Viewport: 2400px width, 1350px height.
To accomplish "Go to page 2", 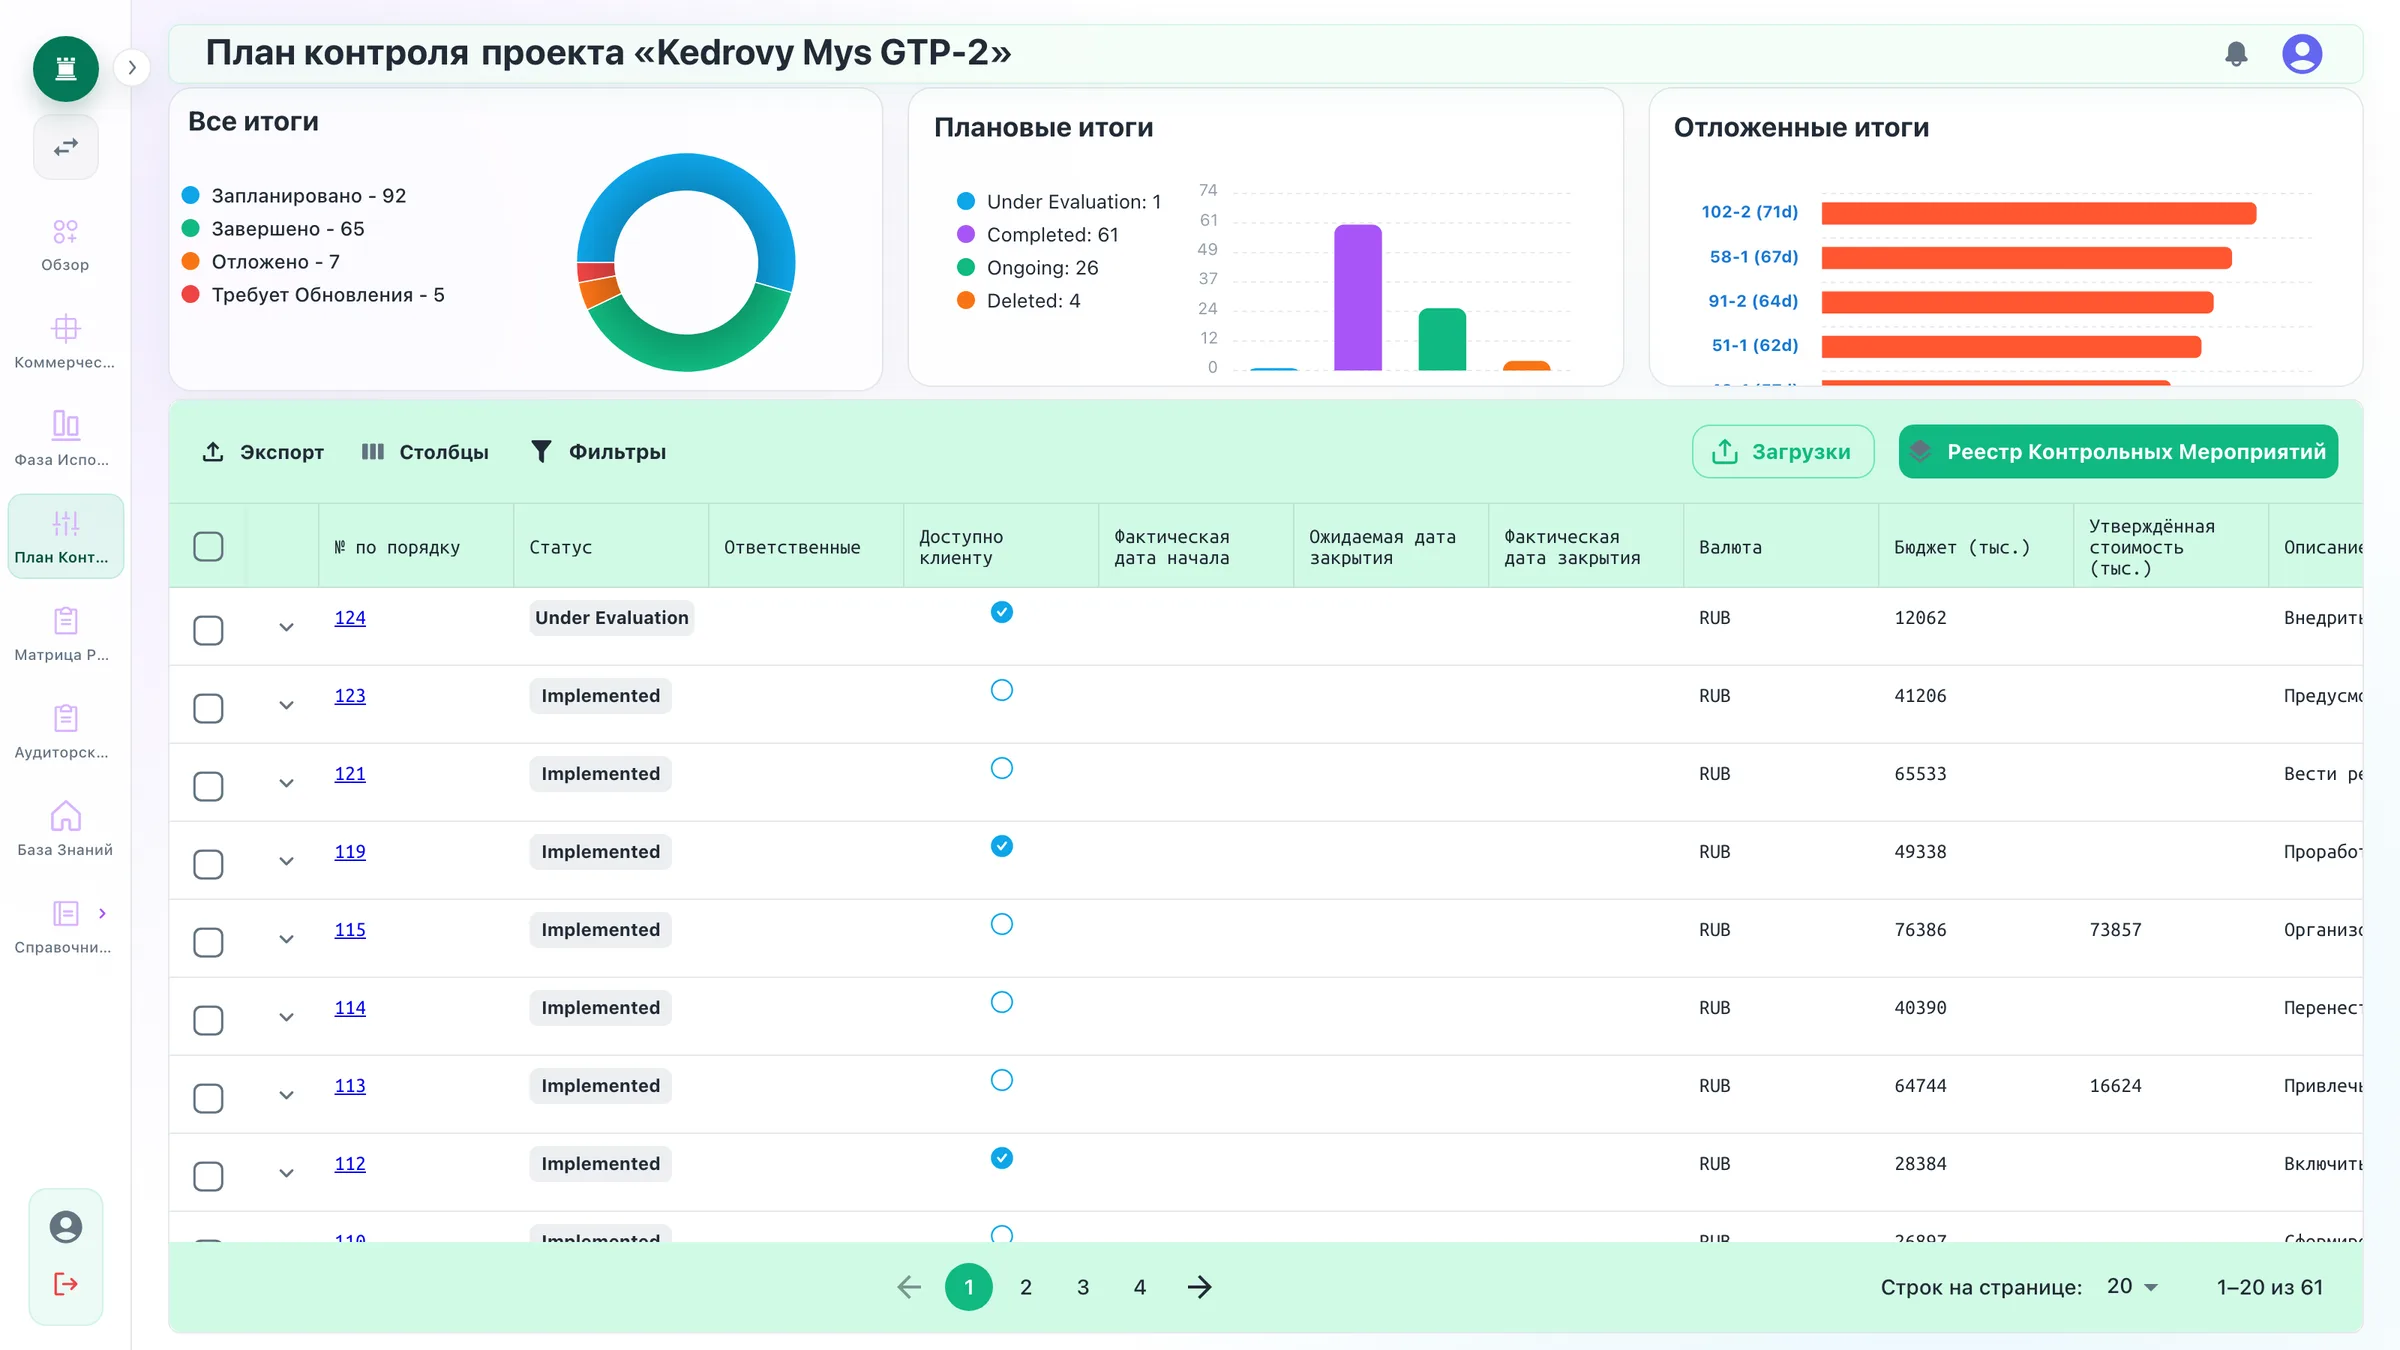I will (x=1026, y=1287).
